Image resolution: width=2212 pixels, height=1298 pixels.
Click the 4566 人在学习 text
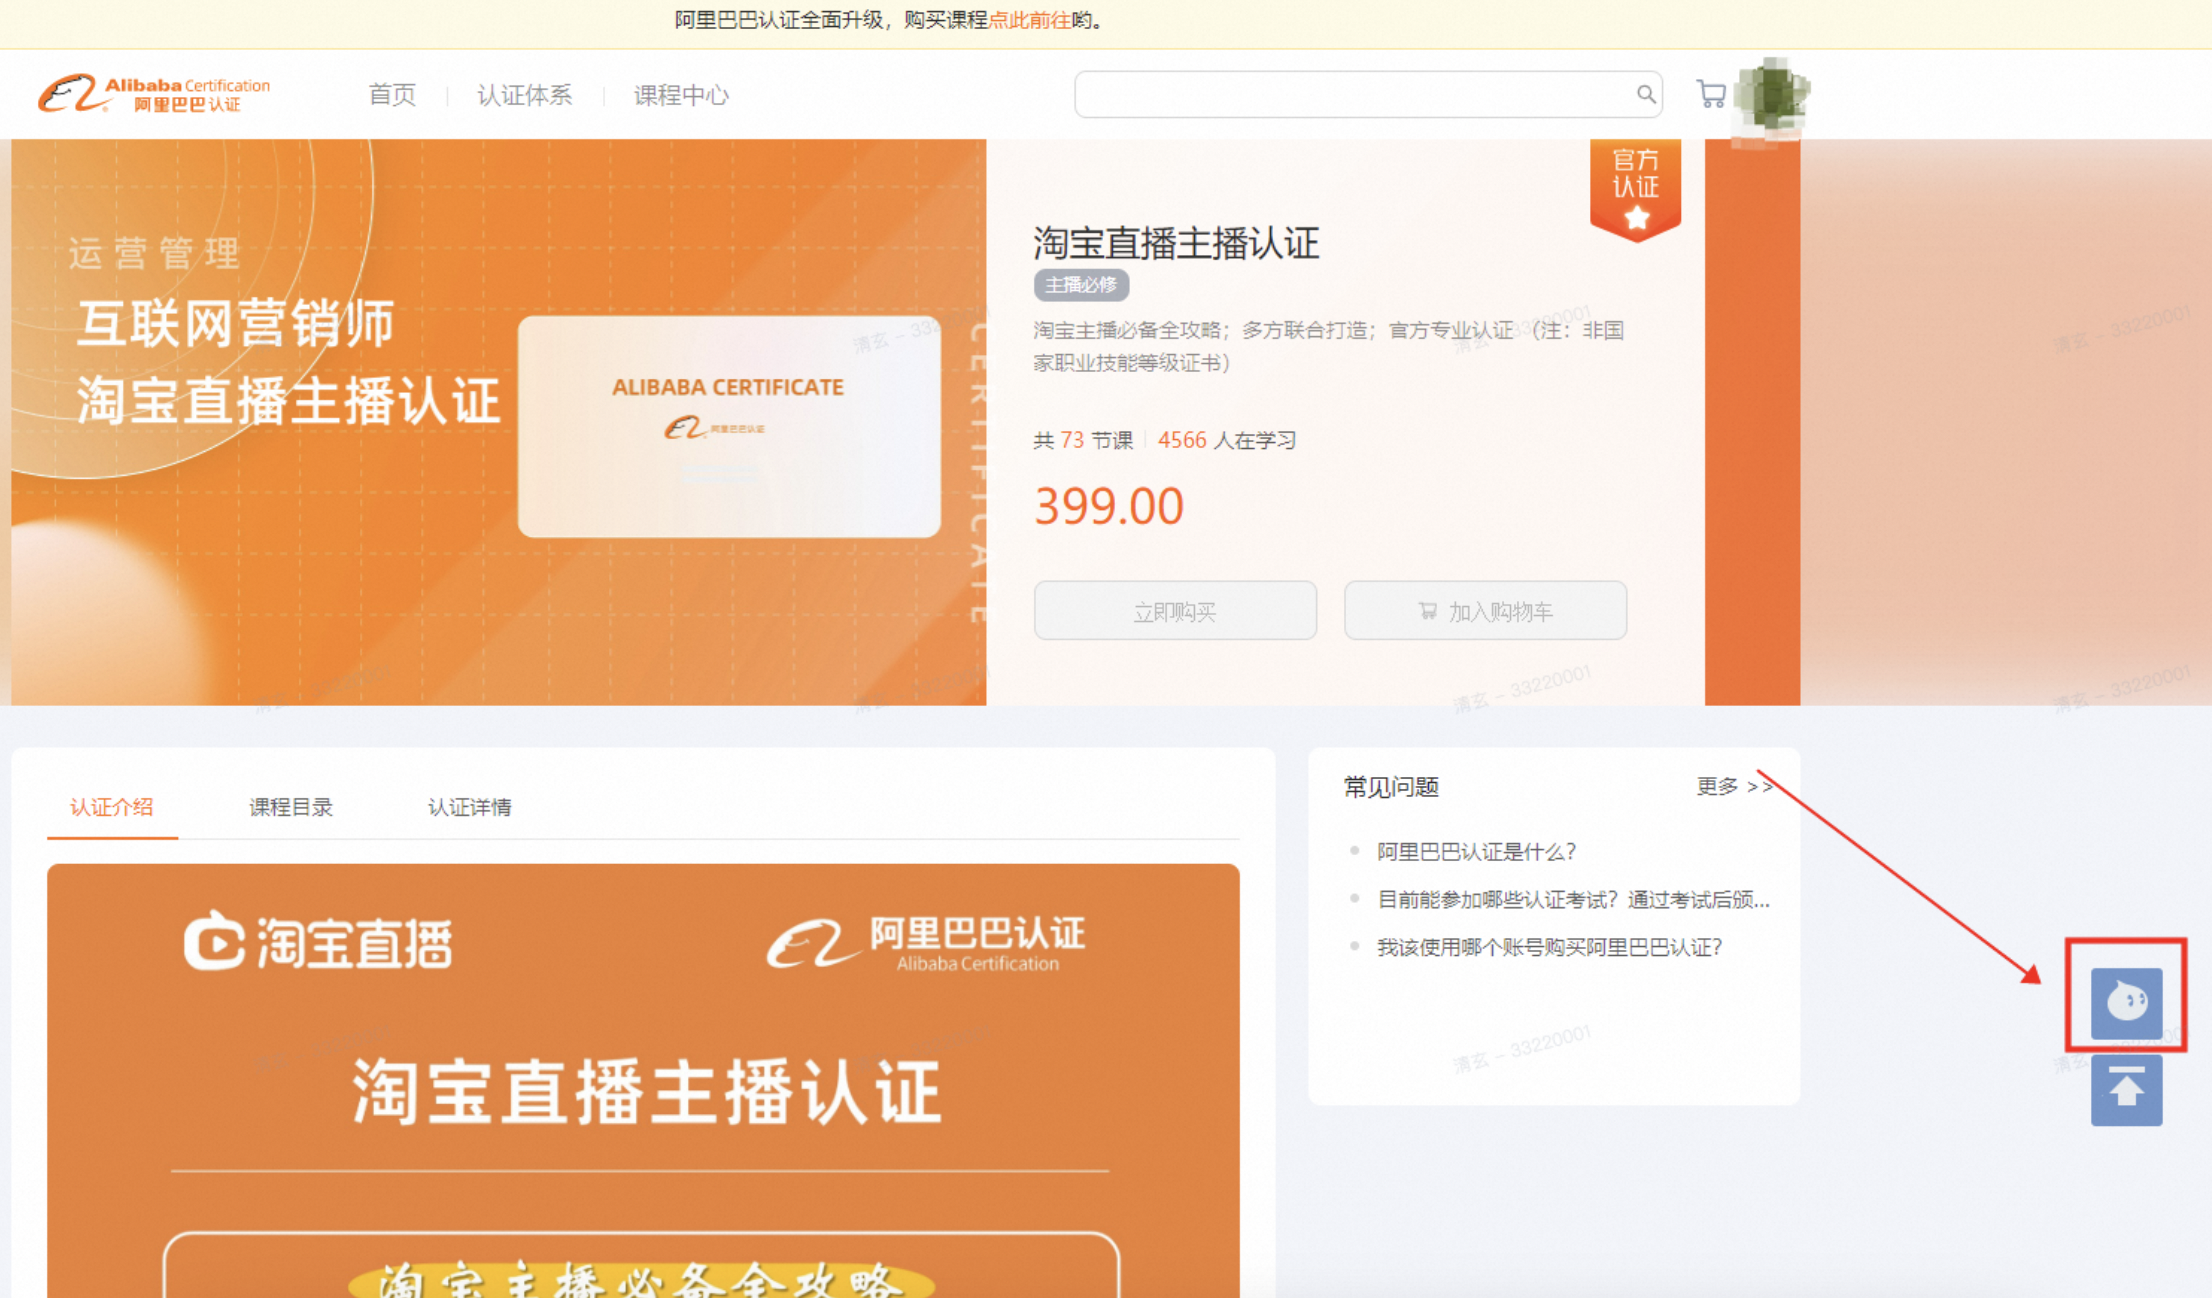pos(1227,440)
